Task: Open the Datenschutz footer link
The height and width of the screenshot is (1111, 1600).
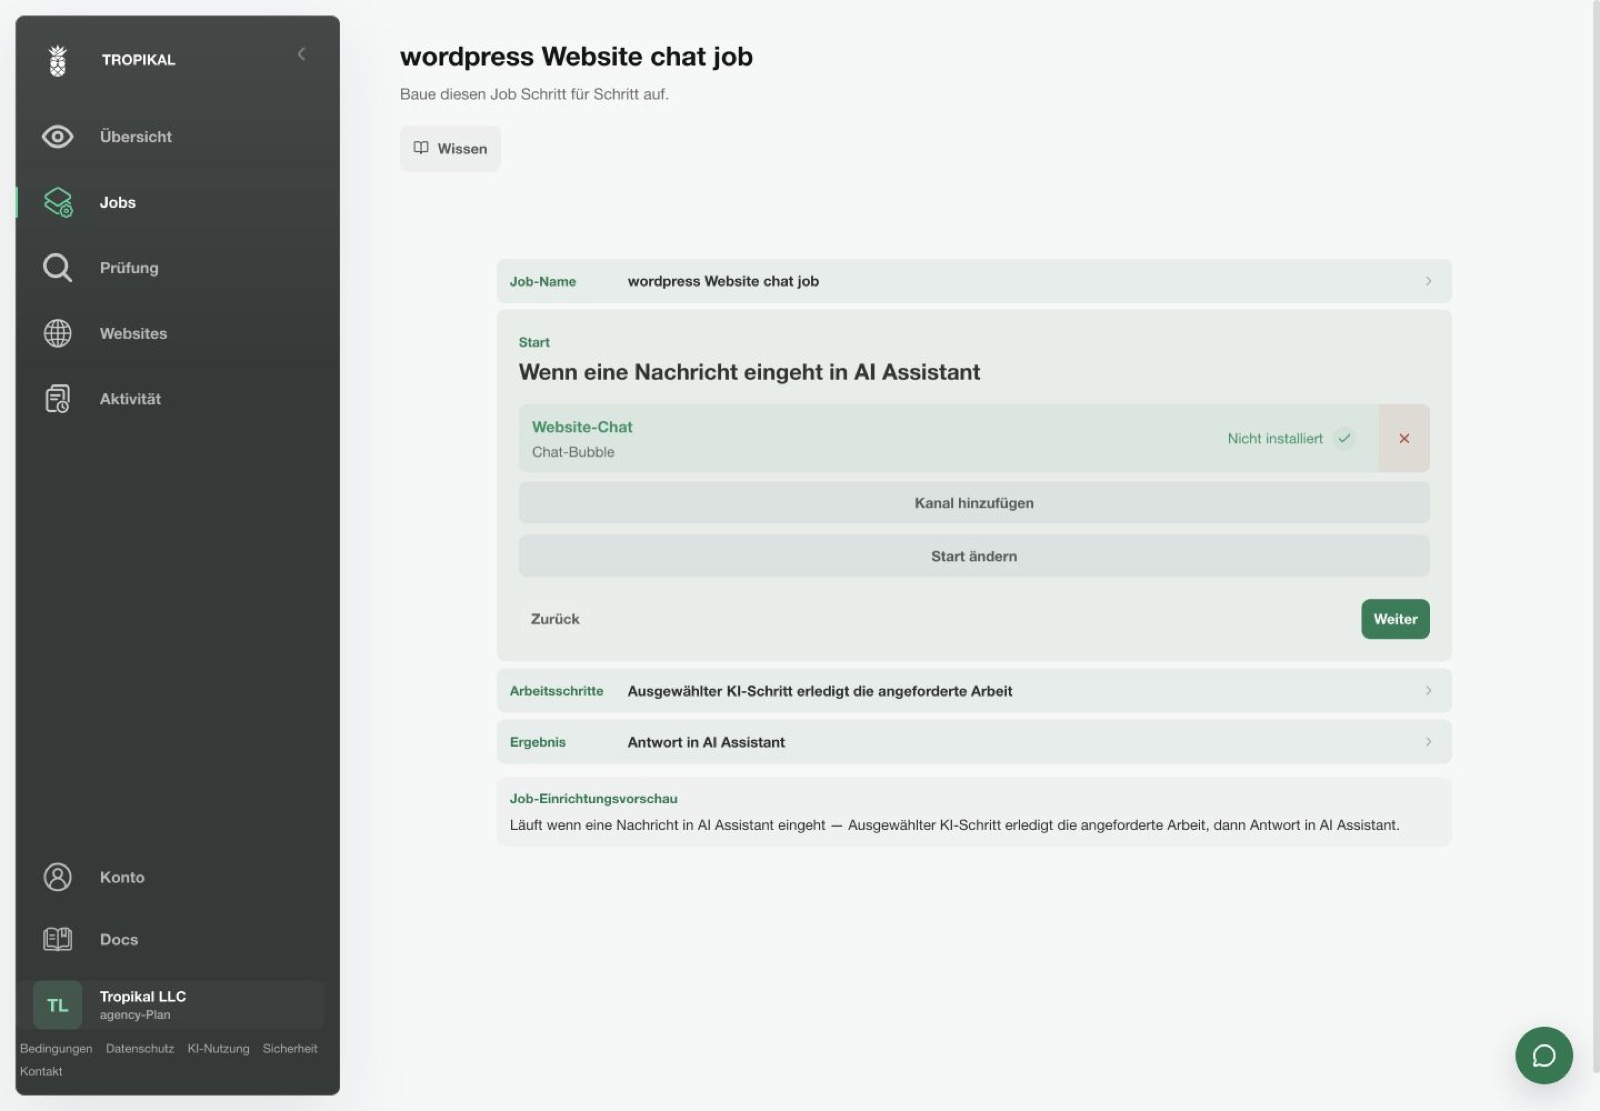Action: 140,1048
